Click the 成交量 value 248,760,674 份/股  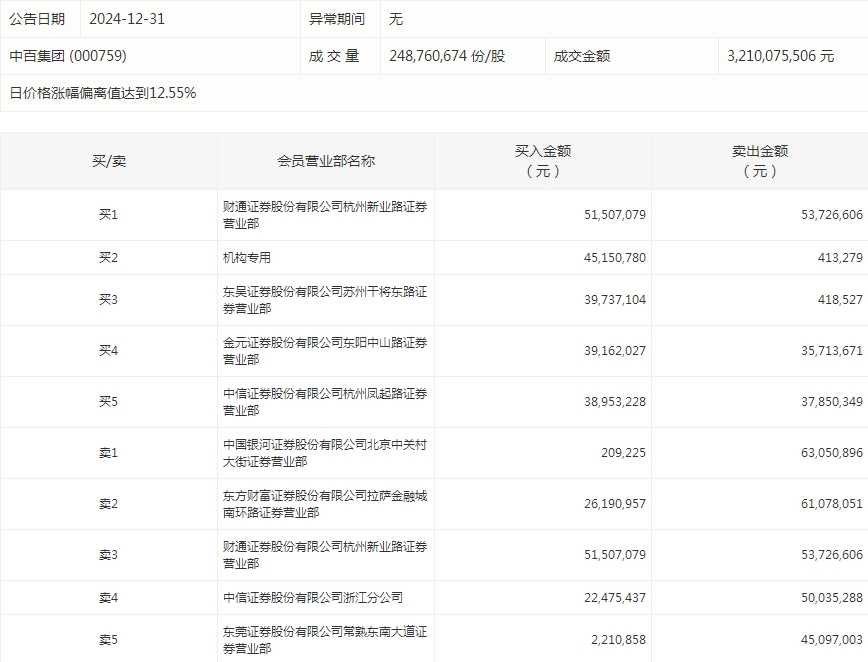tap(447, 56)
